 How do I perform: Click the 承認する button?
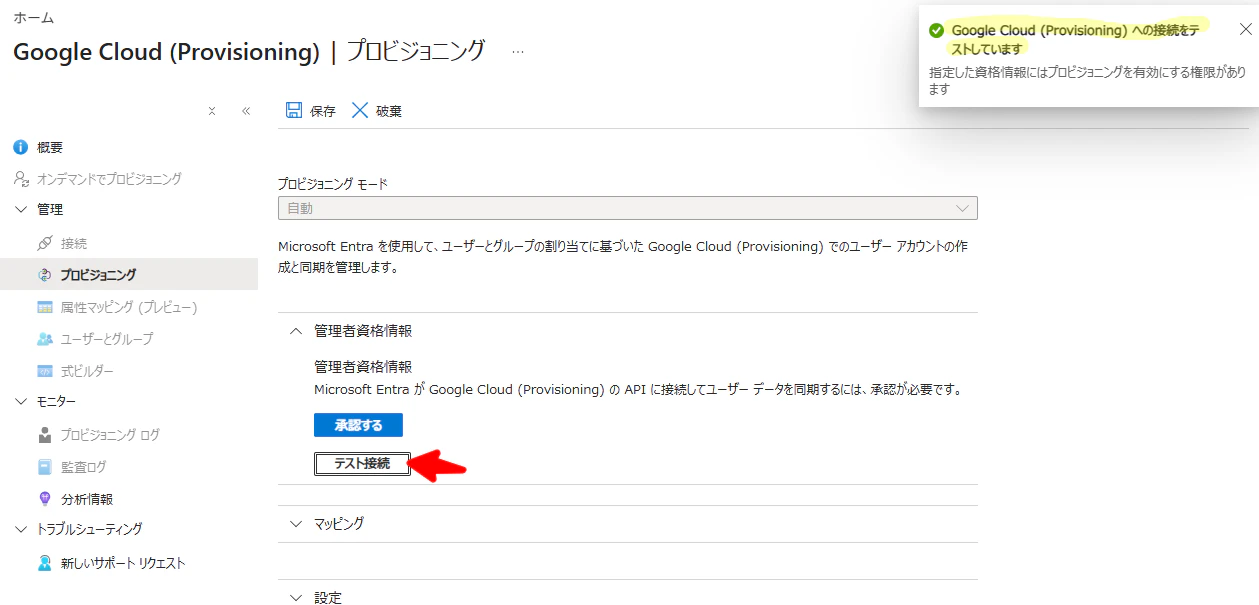358,425
